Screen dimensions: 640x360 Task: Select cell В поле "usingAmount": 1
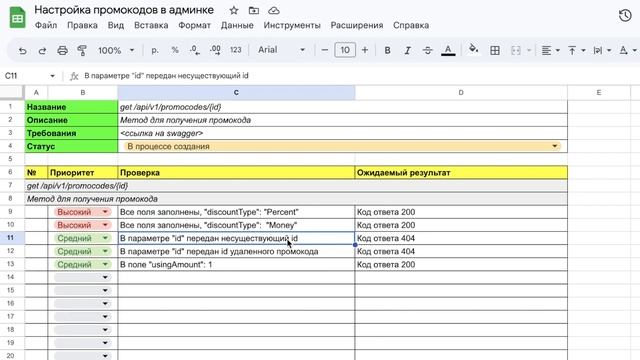click(x=236, y=264)
